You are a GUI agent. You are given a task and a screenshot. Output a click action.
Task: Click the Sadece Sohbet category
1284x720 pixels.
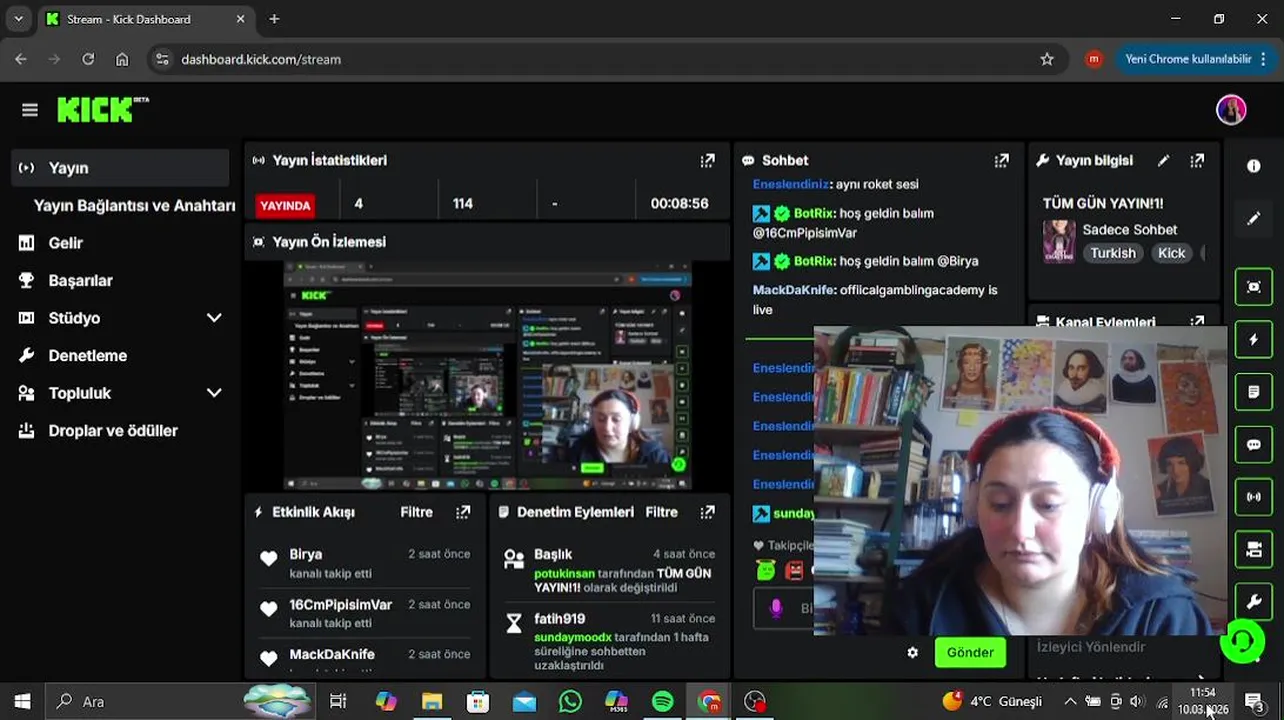(x=1130, y=229)
